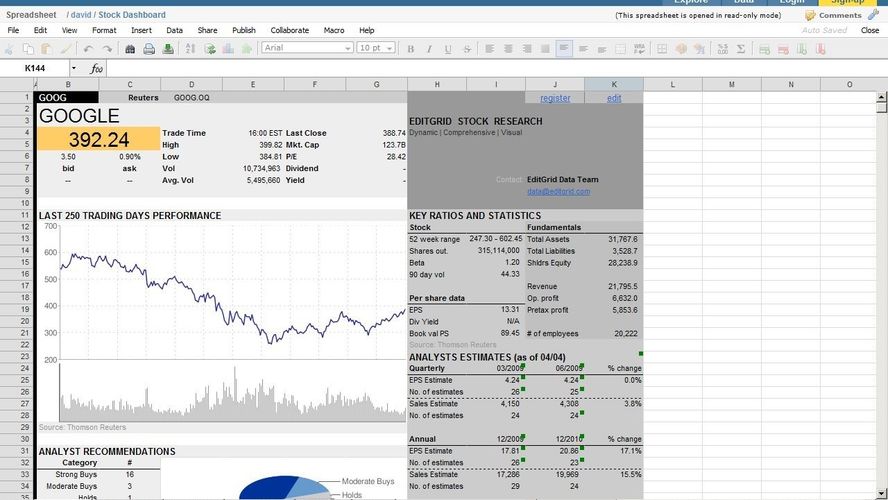Click the david breadcrumb link
The image size is (888, 500).
click(80, 15)
